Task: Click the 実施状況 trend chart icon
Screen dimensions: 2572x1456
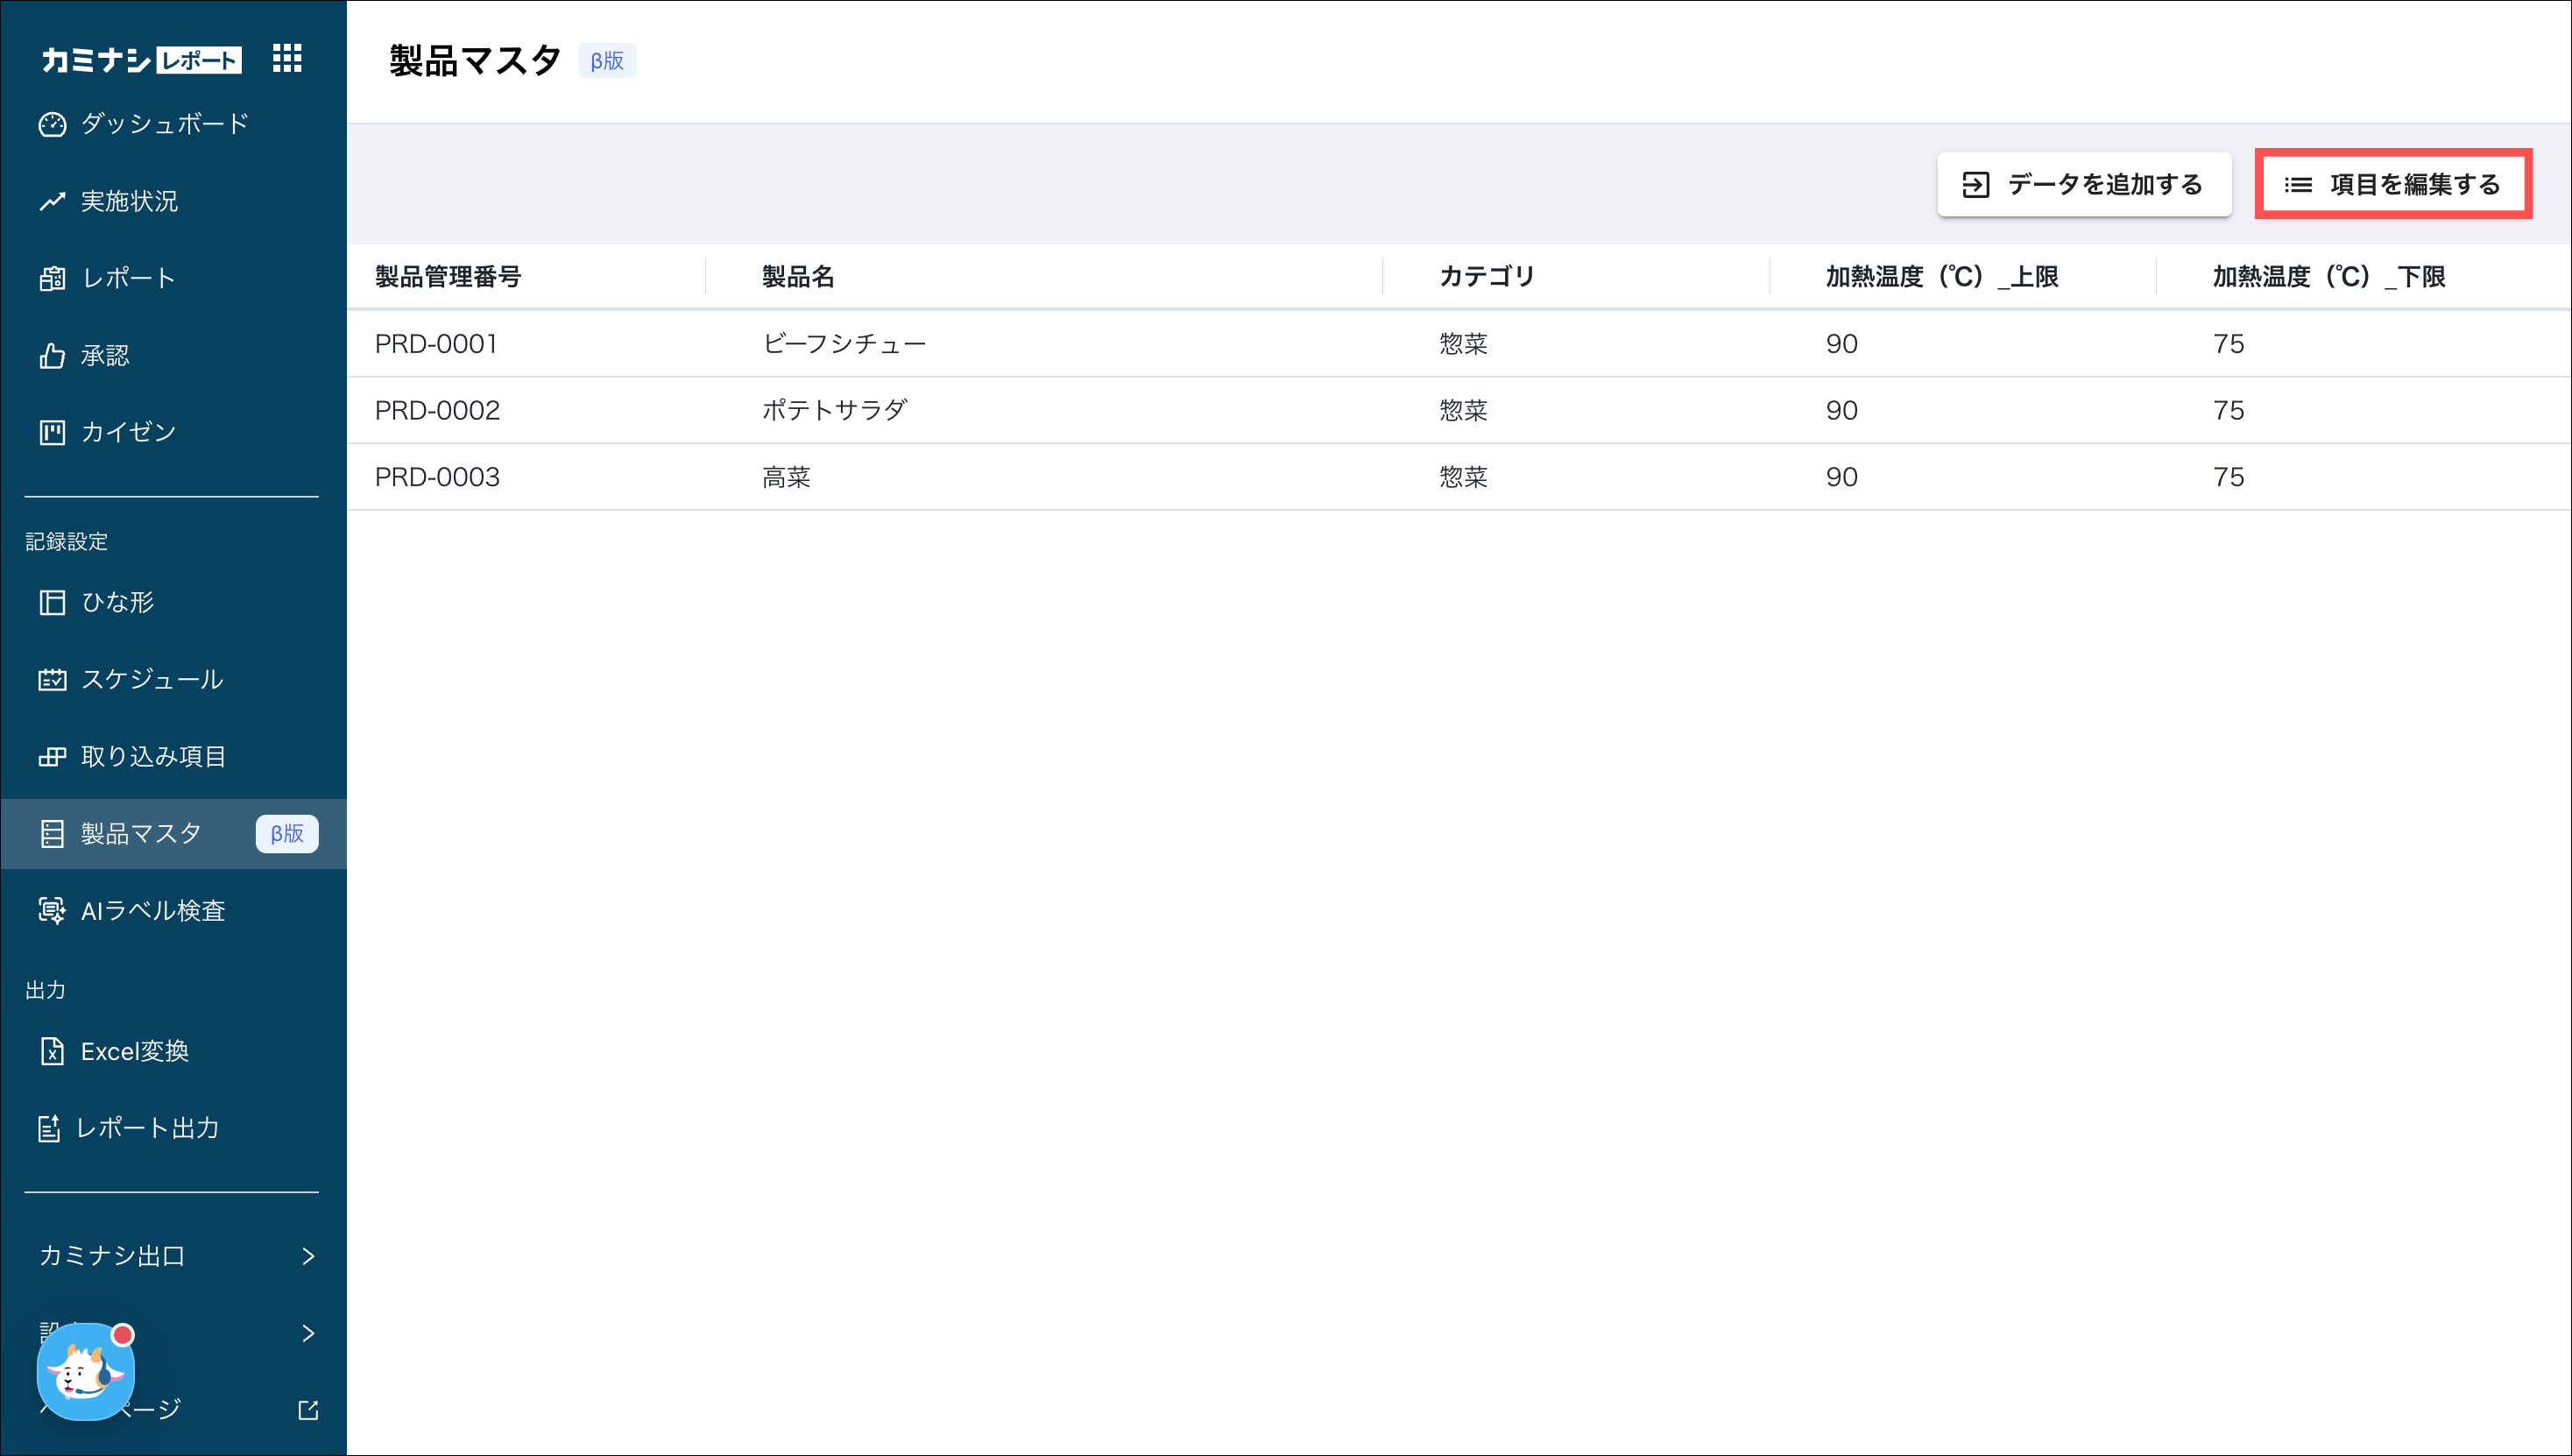Action: [52, 201]
